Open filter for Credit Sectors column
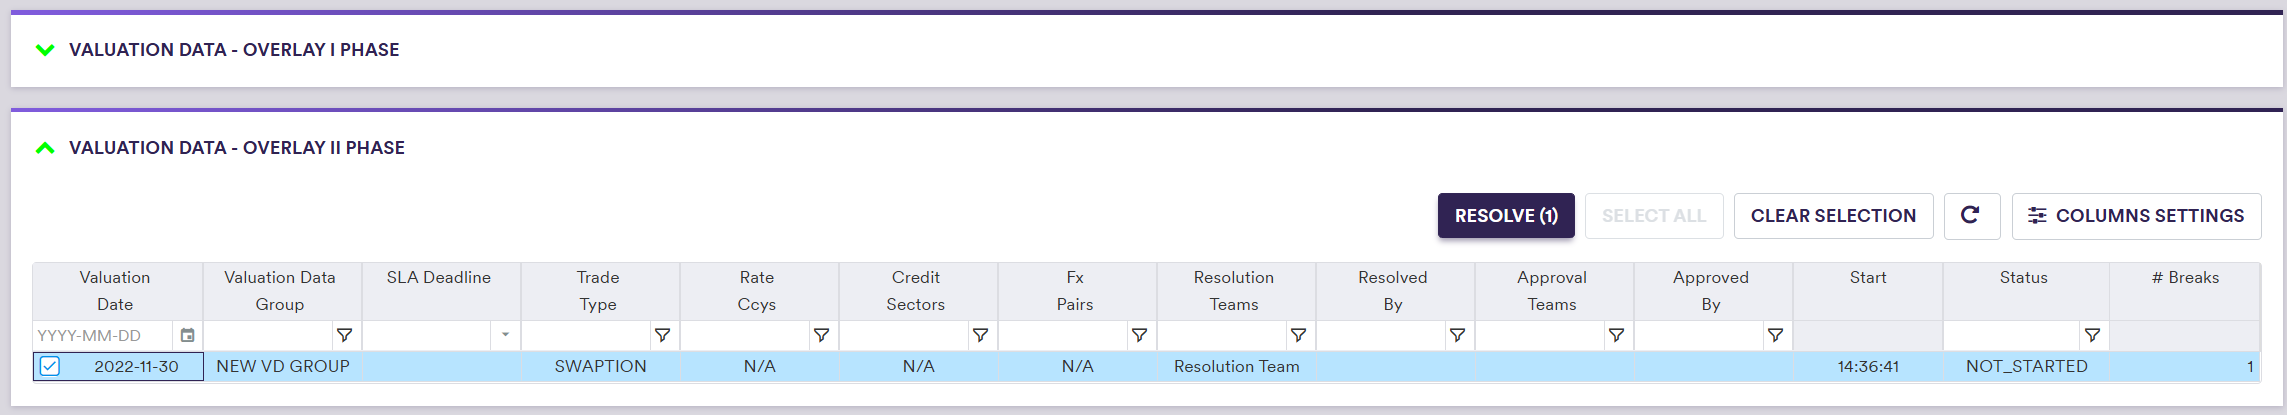 (980, 335)
